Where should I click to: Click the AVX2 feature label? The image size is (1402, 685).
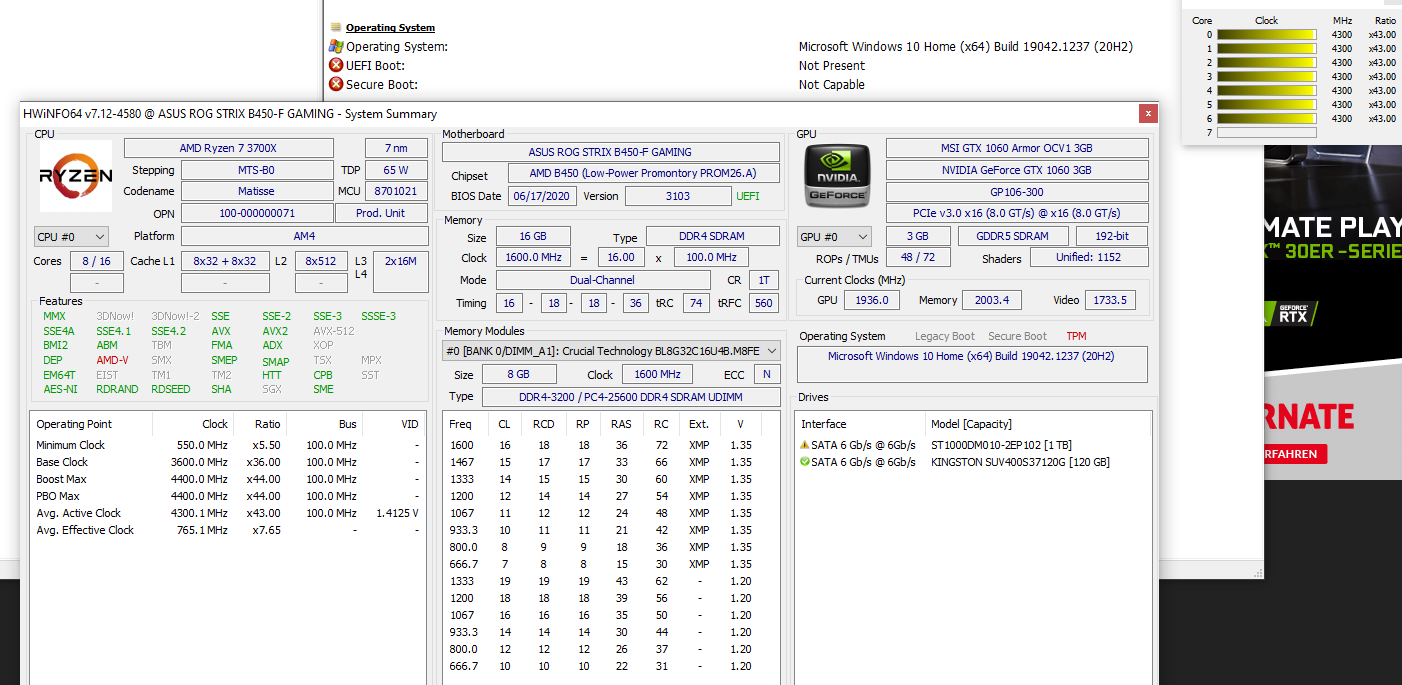pos(275,331)
